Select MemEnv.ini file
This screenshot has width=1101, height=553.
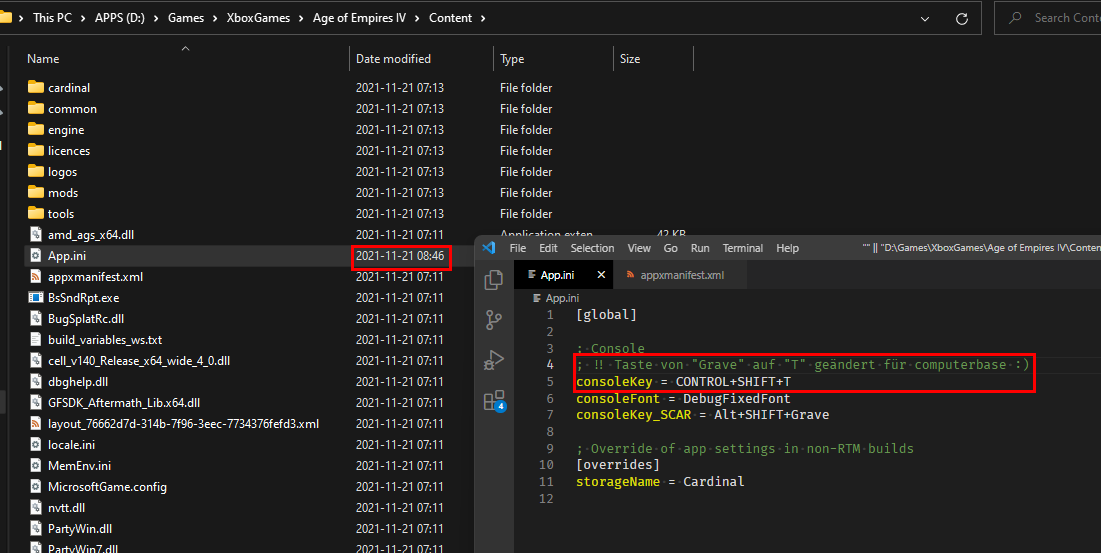click(x=79, y=466)
